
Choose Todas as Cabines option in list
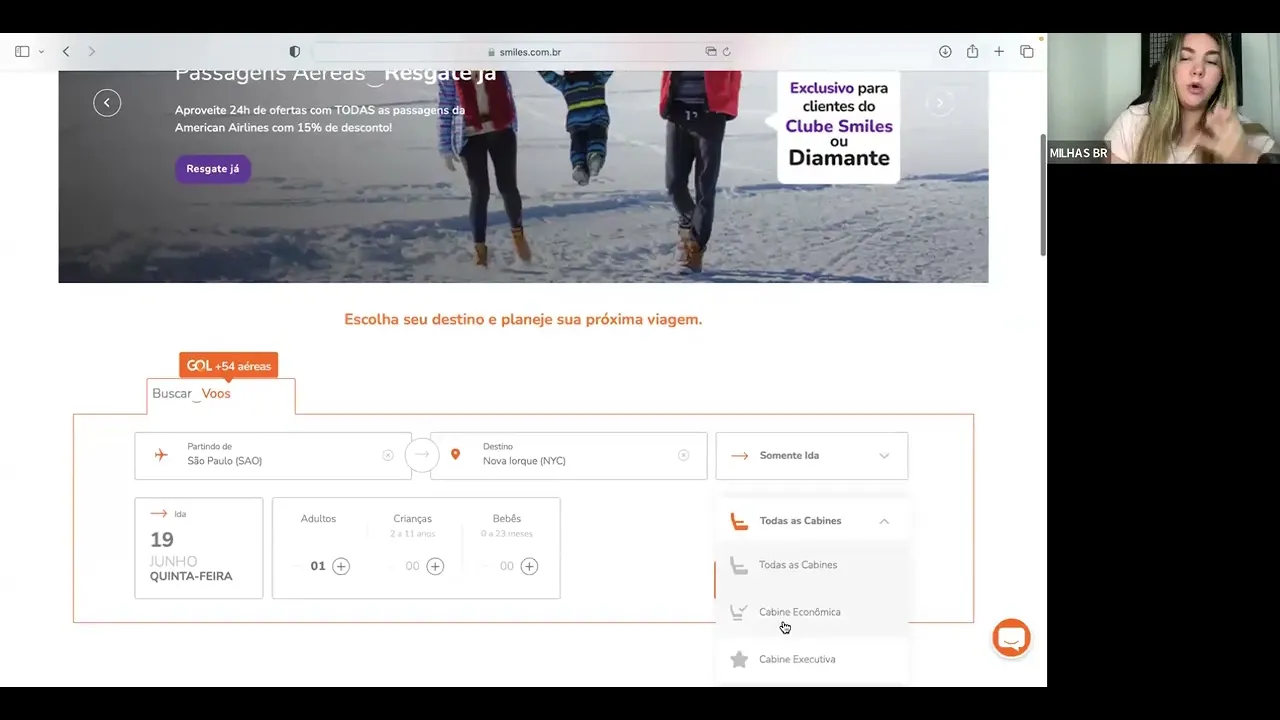(x=812, y=565)
